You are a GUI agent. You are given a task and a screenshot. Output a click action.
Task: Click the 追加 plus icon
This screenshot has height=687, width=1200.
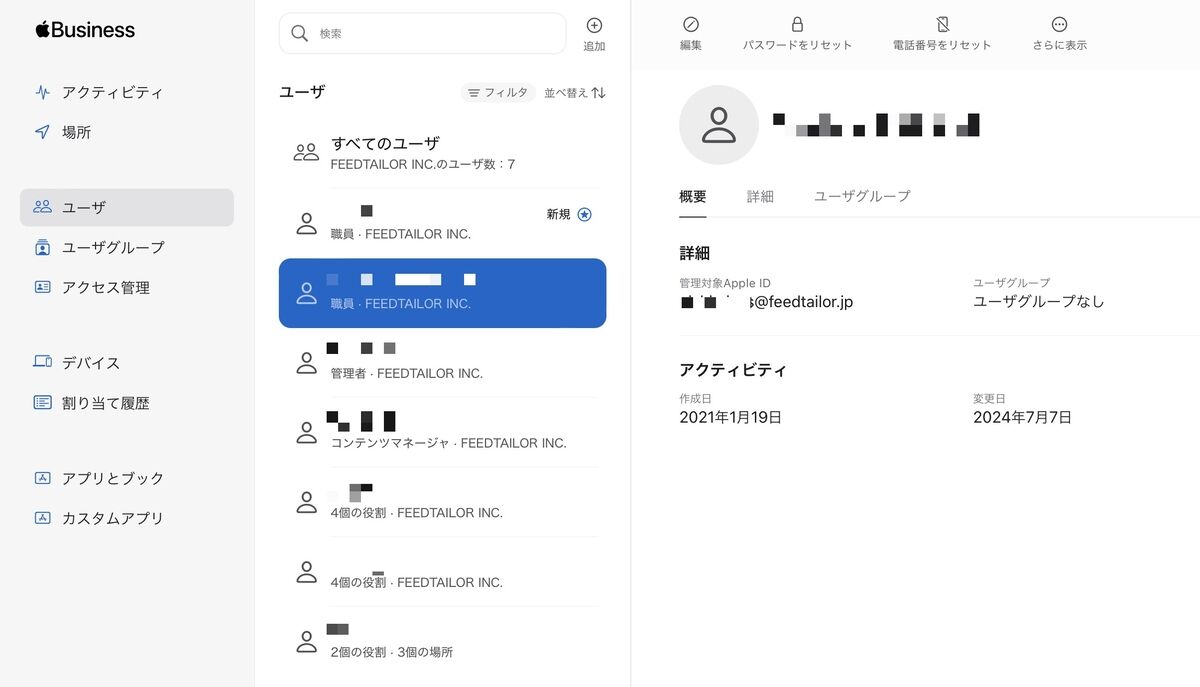click(x=594, y=25)
